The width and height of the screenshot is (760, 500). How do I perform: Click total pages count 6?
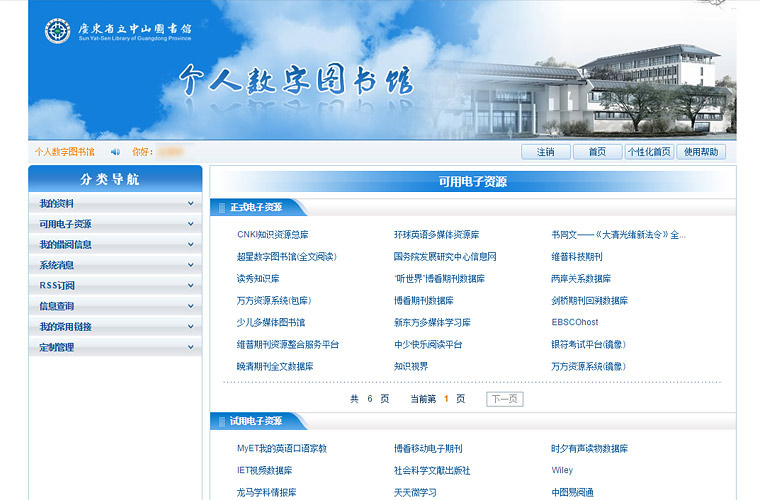pyautogui.click(x=370, y=399)
